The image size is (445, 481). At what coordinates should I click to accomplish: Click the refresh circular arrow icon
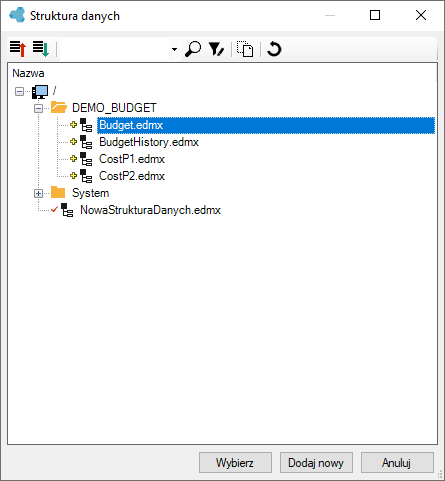[x=274, y=49]
